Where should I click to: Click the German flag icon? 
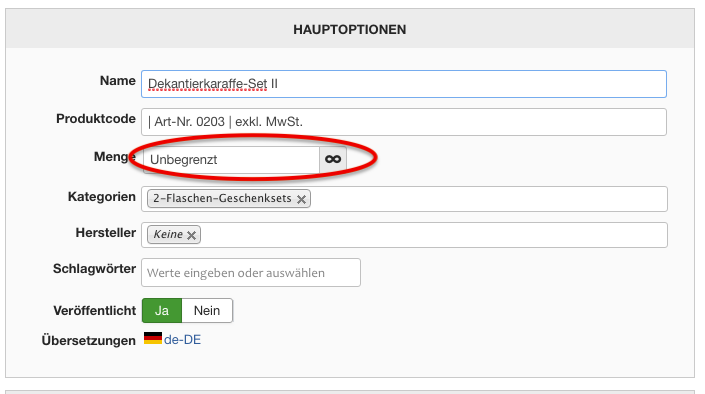tap(153, 338)
